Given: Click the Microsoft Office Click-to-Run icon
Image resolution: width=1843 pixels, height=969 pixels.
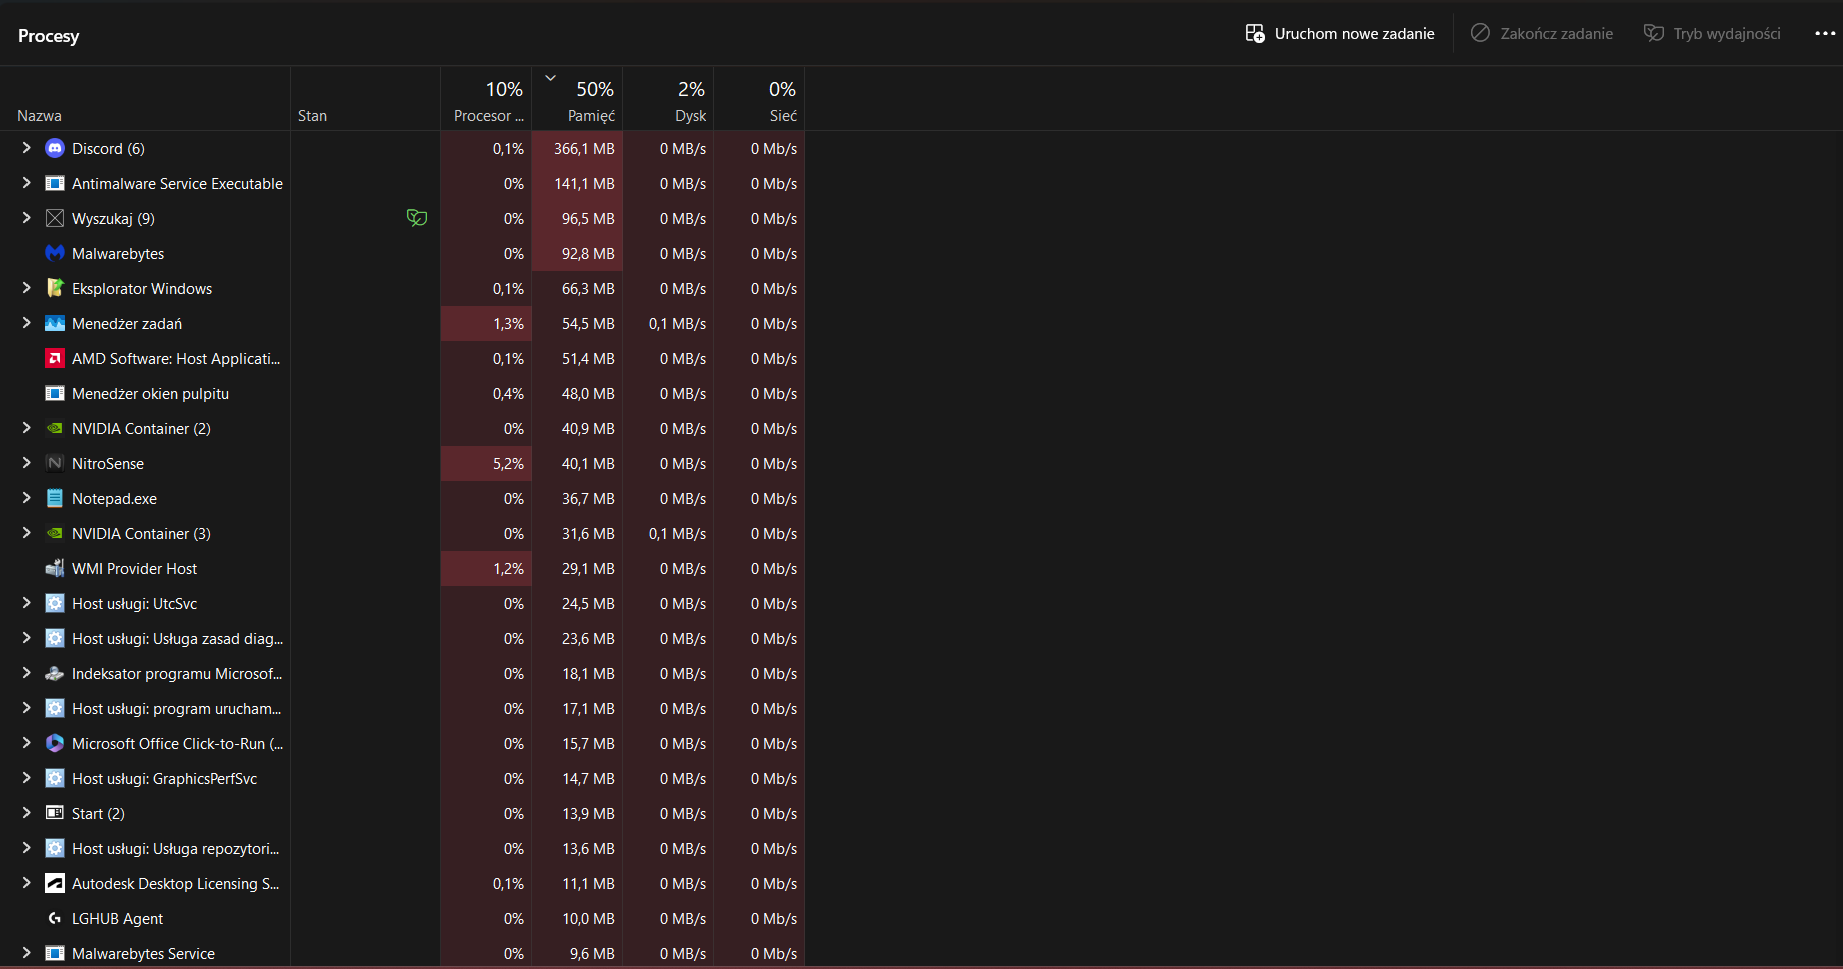Looking at the screenshot, I should pyautogui.click(x=55, y=743).
